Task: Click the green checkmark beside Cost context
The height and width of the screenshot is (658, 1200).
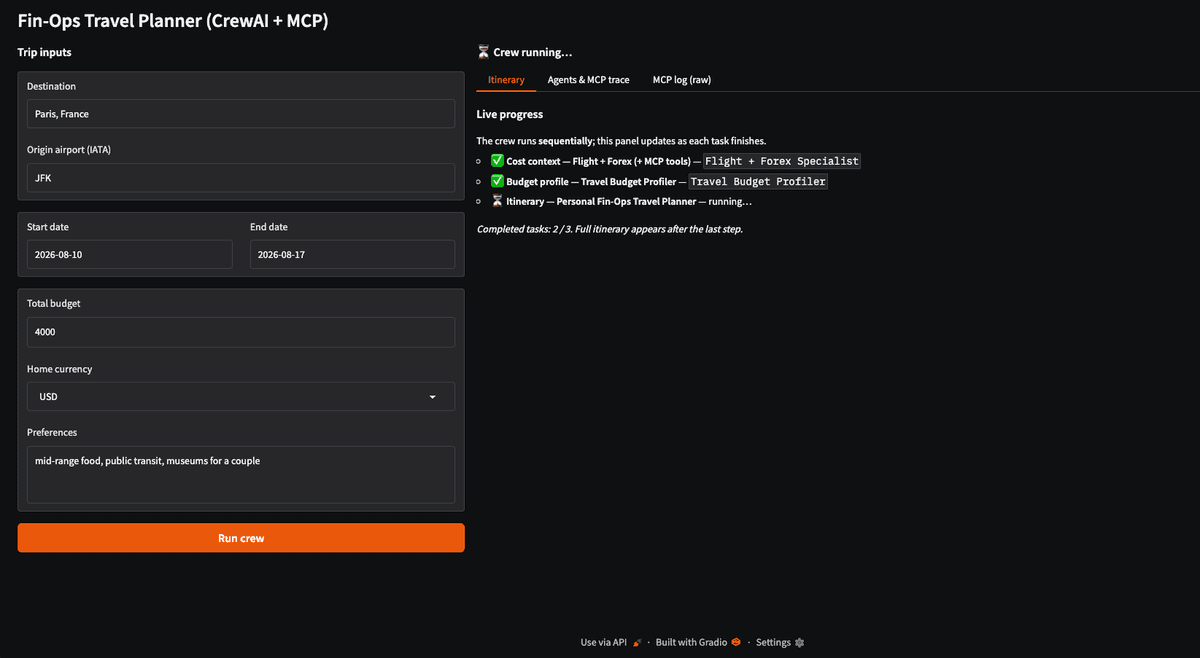Action: click(497, 161)
